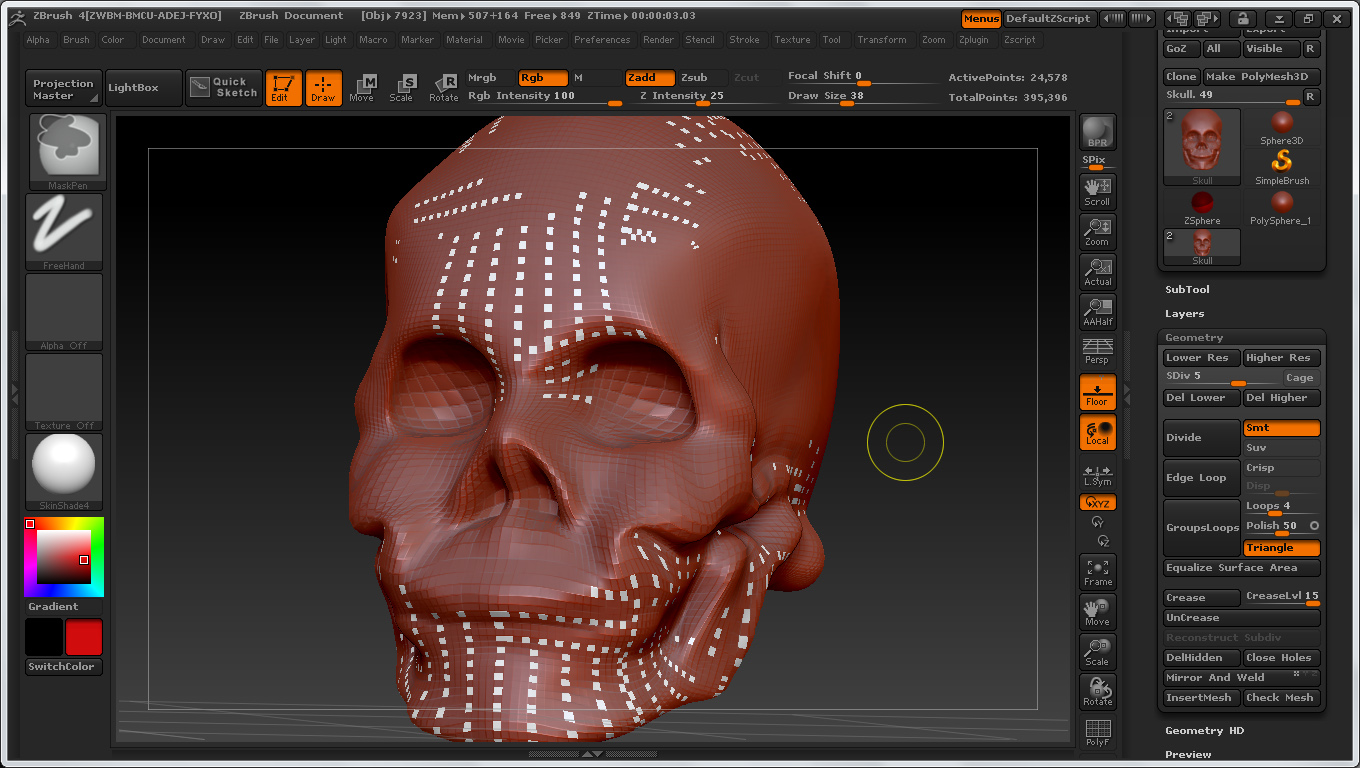Click the SwitchColor button
Viewport: 1360px width, 768px height.
64,667
